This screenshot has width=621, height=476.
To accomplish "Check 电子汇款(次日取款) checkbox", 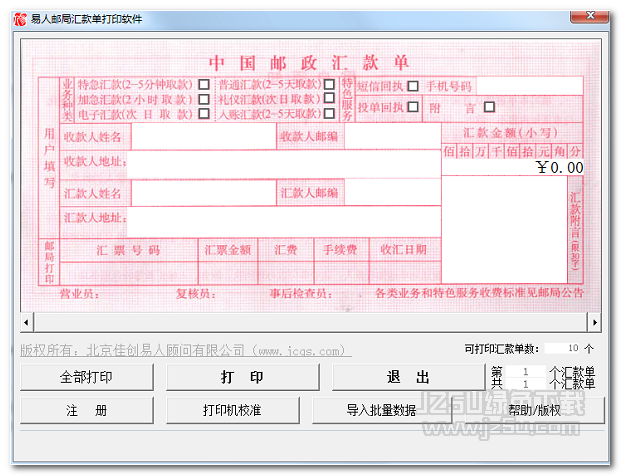I will tap(204, 114).
